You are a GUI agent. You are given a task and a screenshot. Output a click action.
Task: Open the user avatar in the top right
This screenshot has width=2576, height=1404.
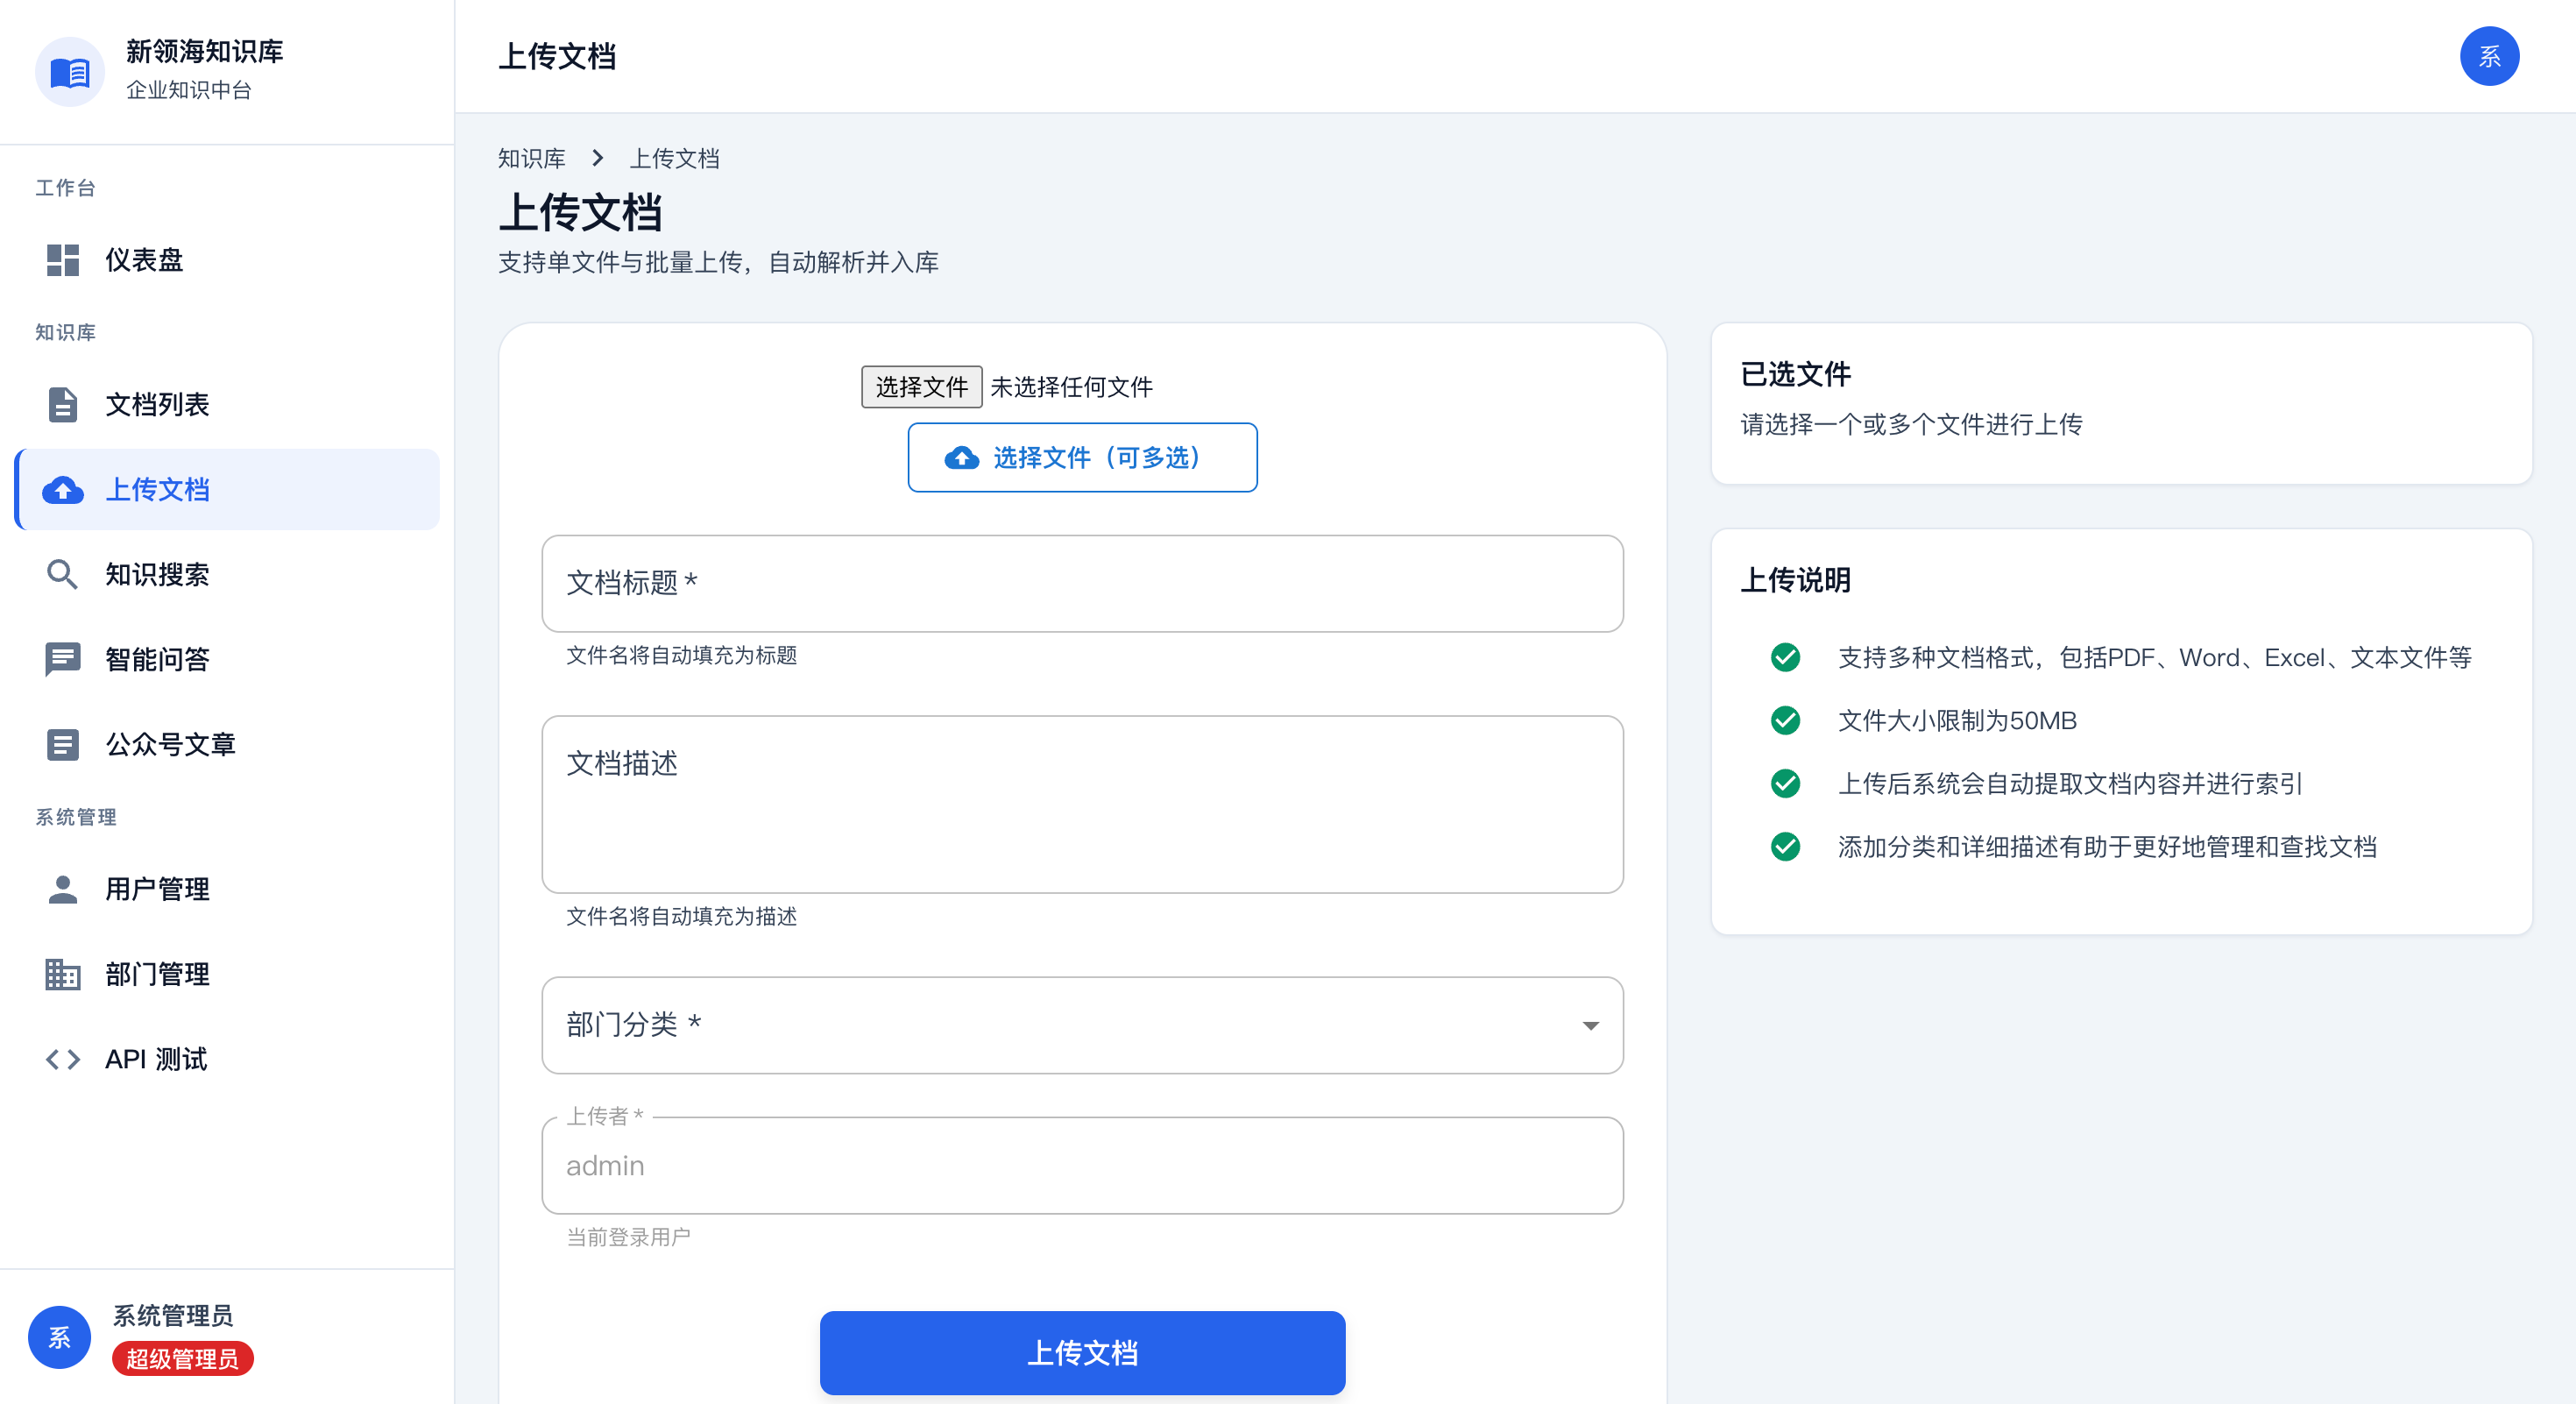pyautogui.click(x=2488, y=56)
